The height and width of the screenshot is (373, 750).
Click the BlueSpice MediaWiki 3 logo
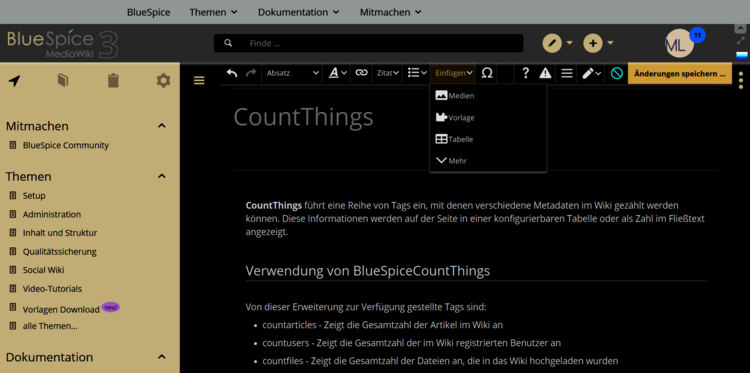click(63, 44)
